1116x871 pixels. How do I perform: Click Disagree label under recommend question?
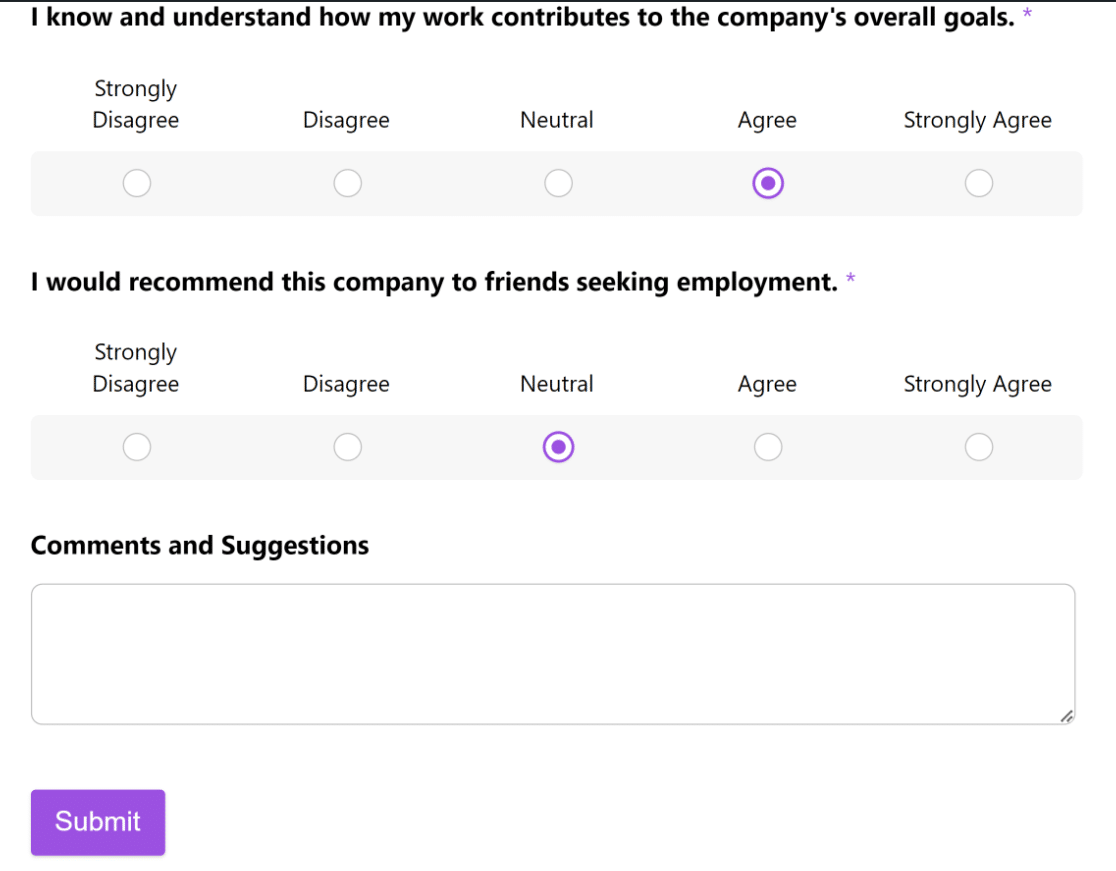point(346,384)
